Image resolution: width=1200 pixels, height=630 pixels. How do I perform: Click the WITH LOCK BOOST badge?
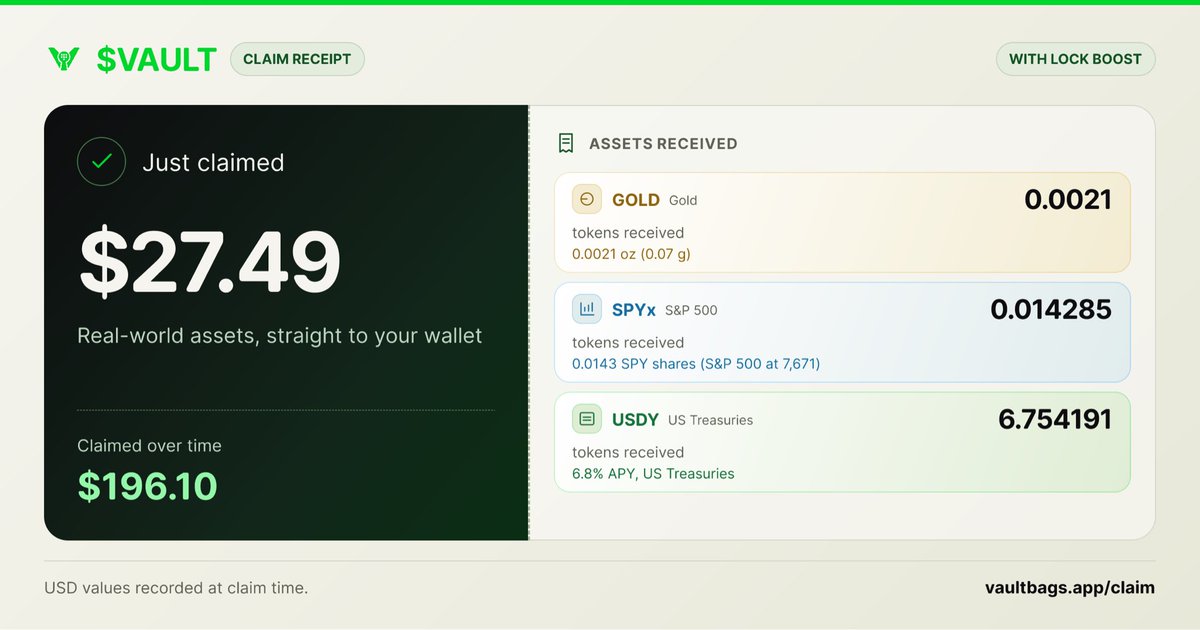click(1075, 59)
